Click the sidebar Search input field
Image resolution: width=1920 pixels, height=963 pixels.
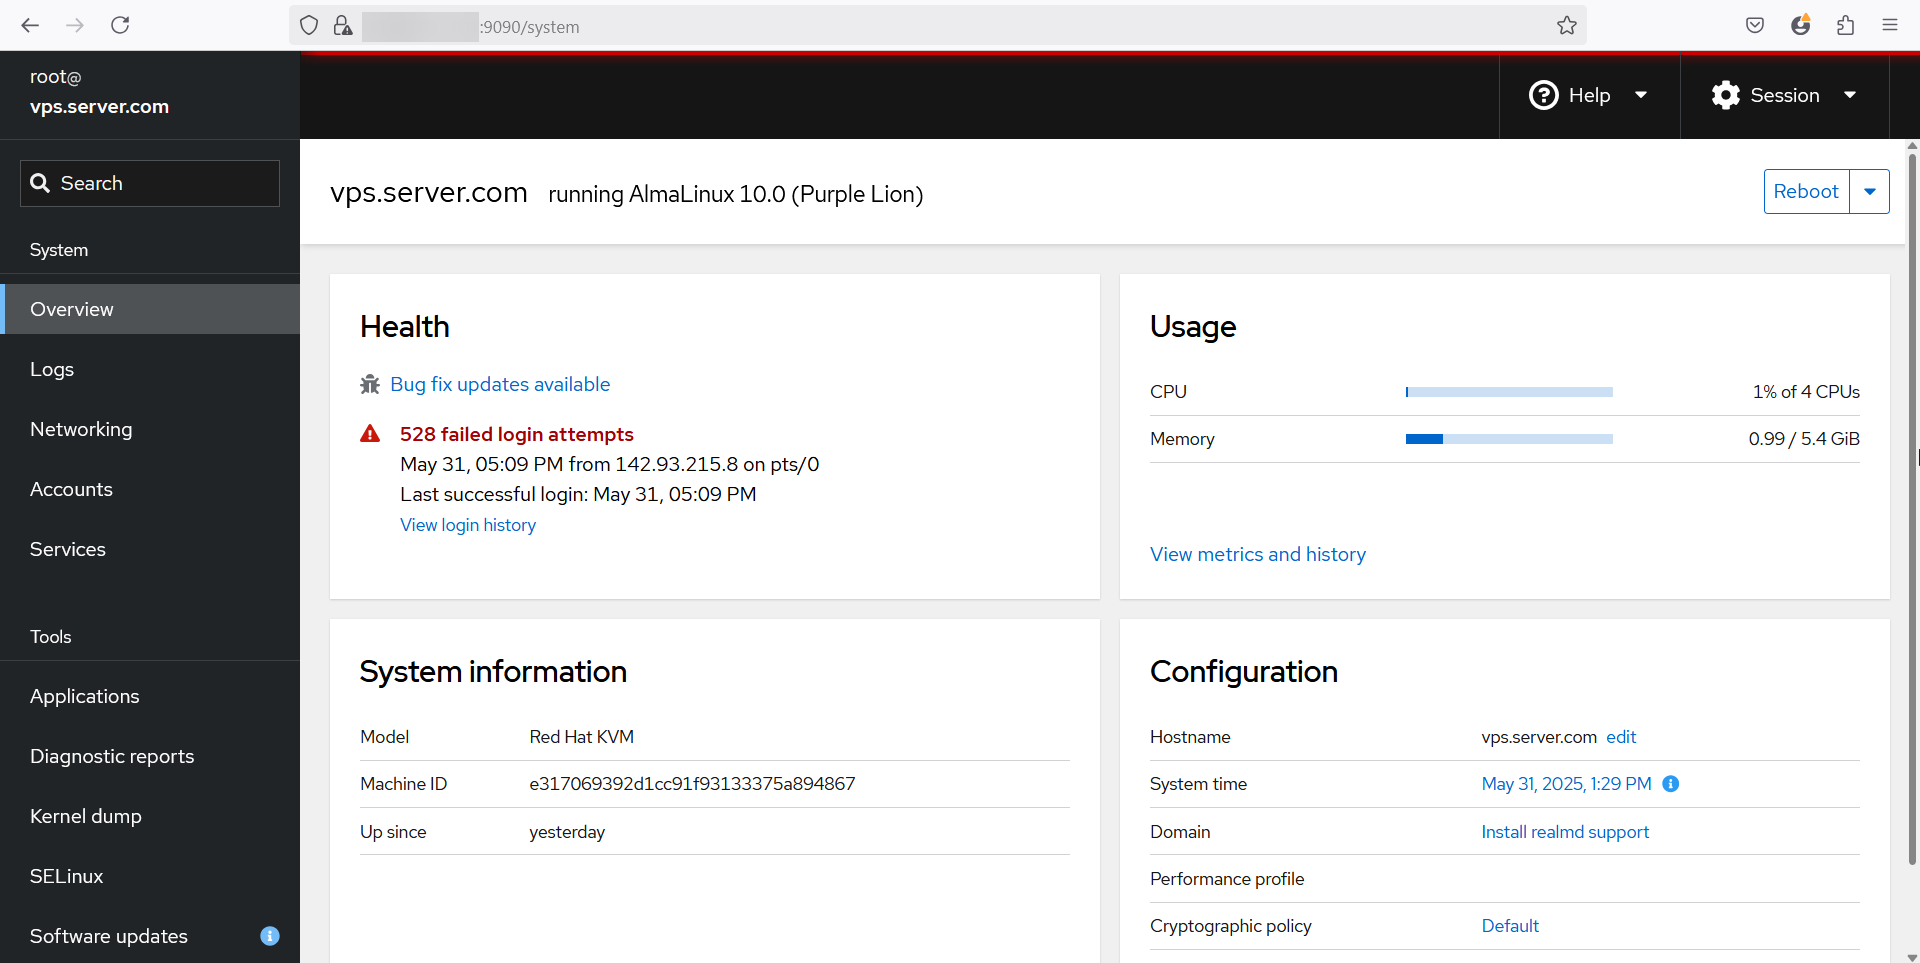point(150,183)
